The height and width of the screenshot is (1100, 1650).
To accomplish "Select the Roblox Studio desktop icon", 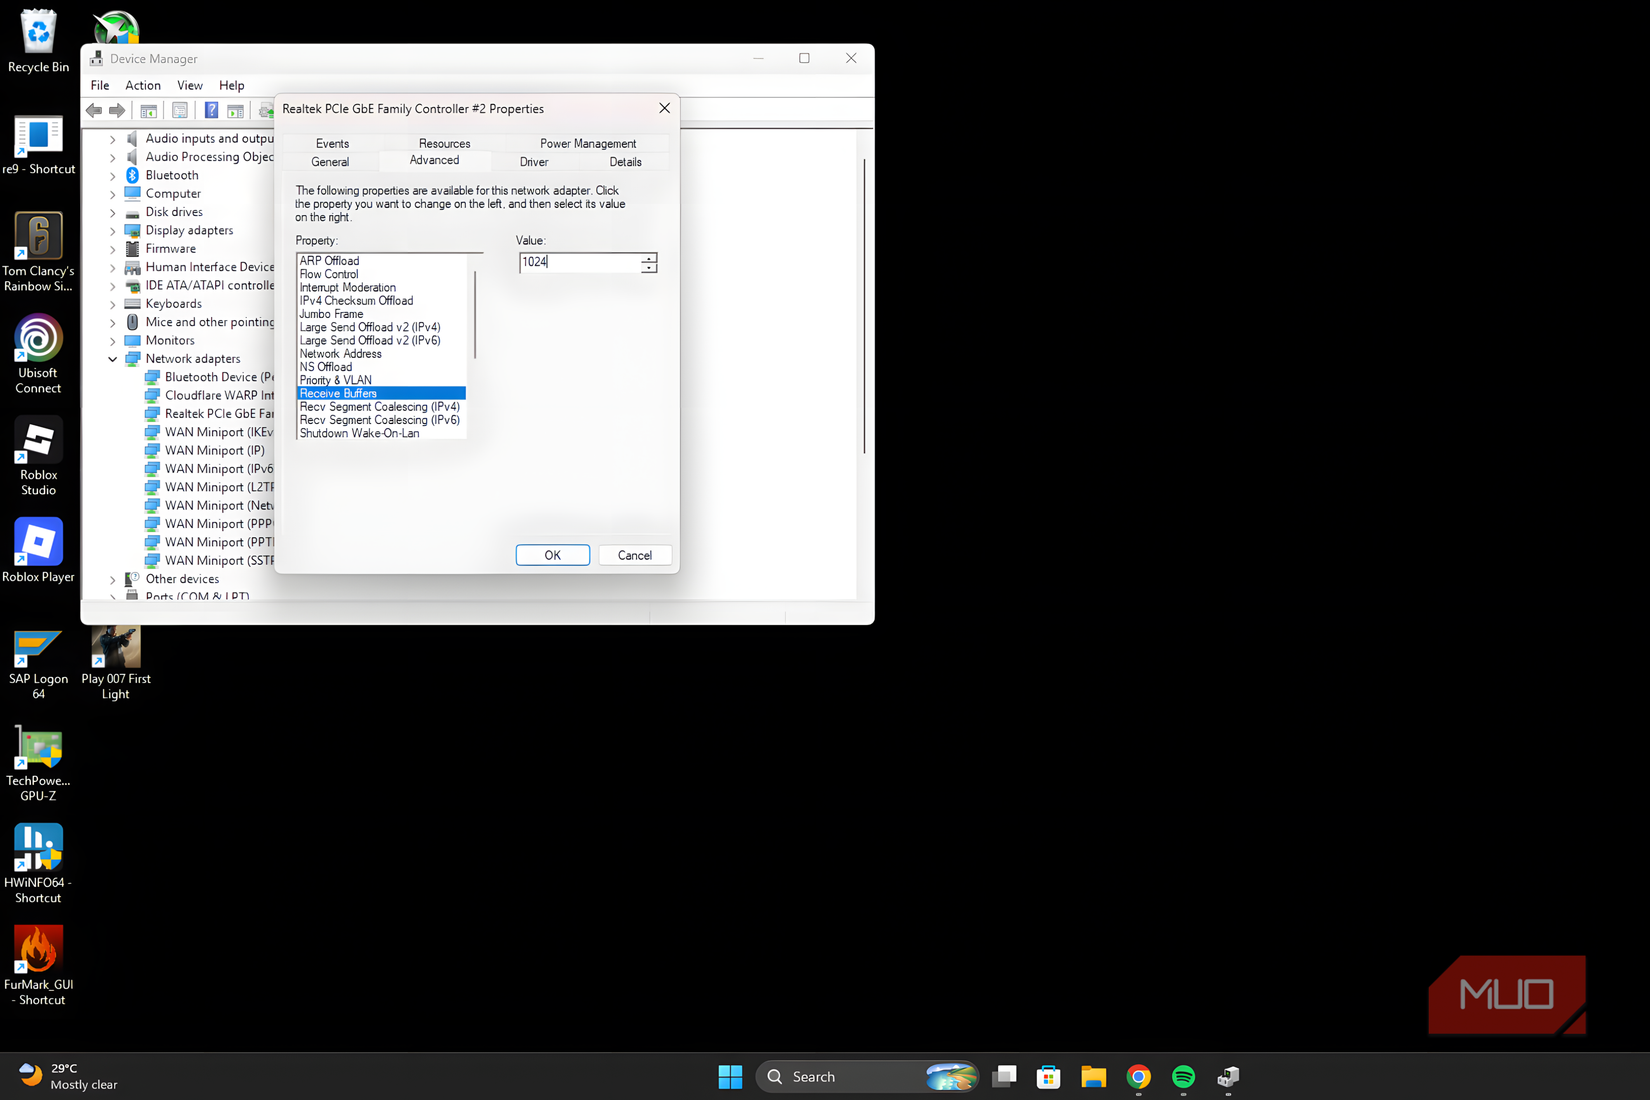I will (x=38, y=457).
